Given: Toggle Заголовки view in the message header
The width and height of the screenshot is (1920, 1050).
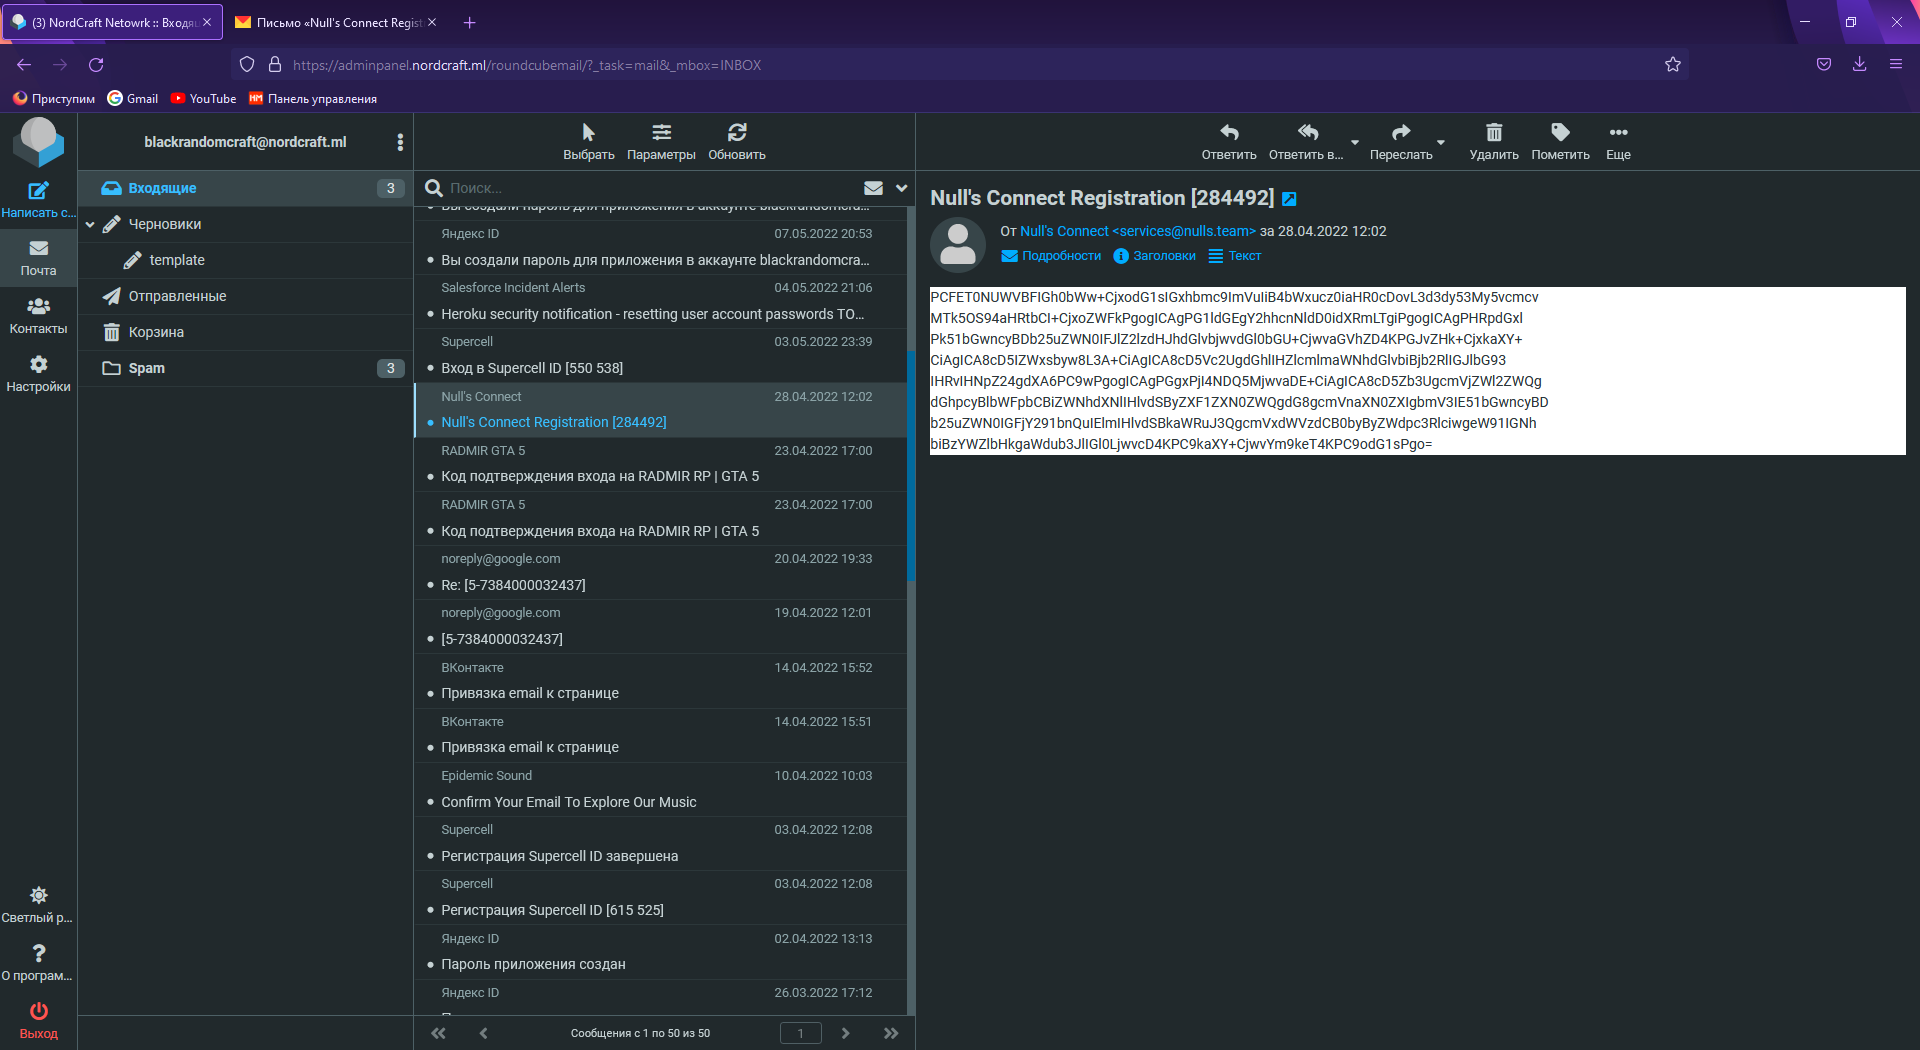Looking at the screenshot, I should point(1155,256).
